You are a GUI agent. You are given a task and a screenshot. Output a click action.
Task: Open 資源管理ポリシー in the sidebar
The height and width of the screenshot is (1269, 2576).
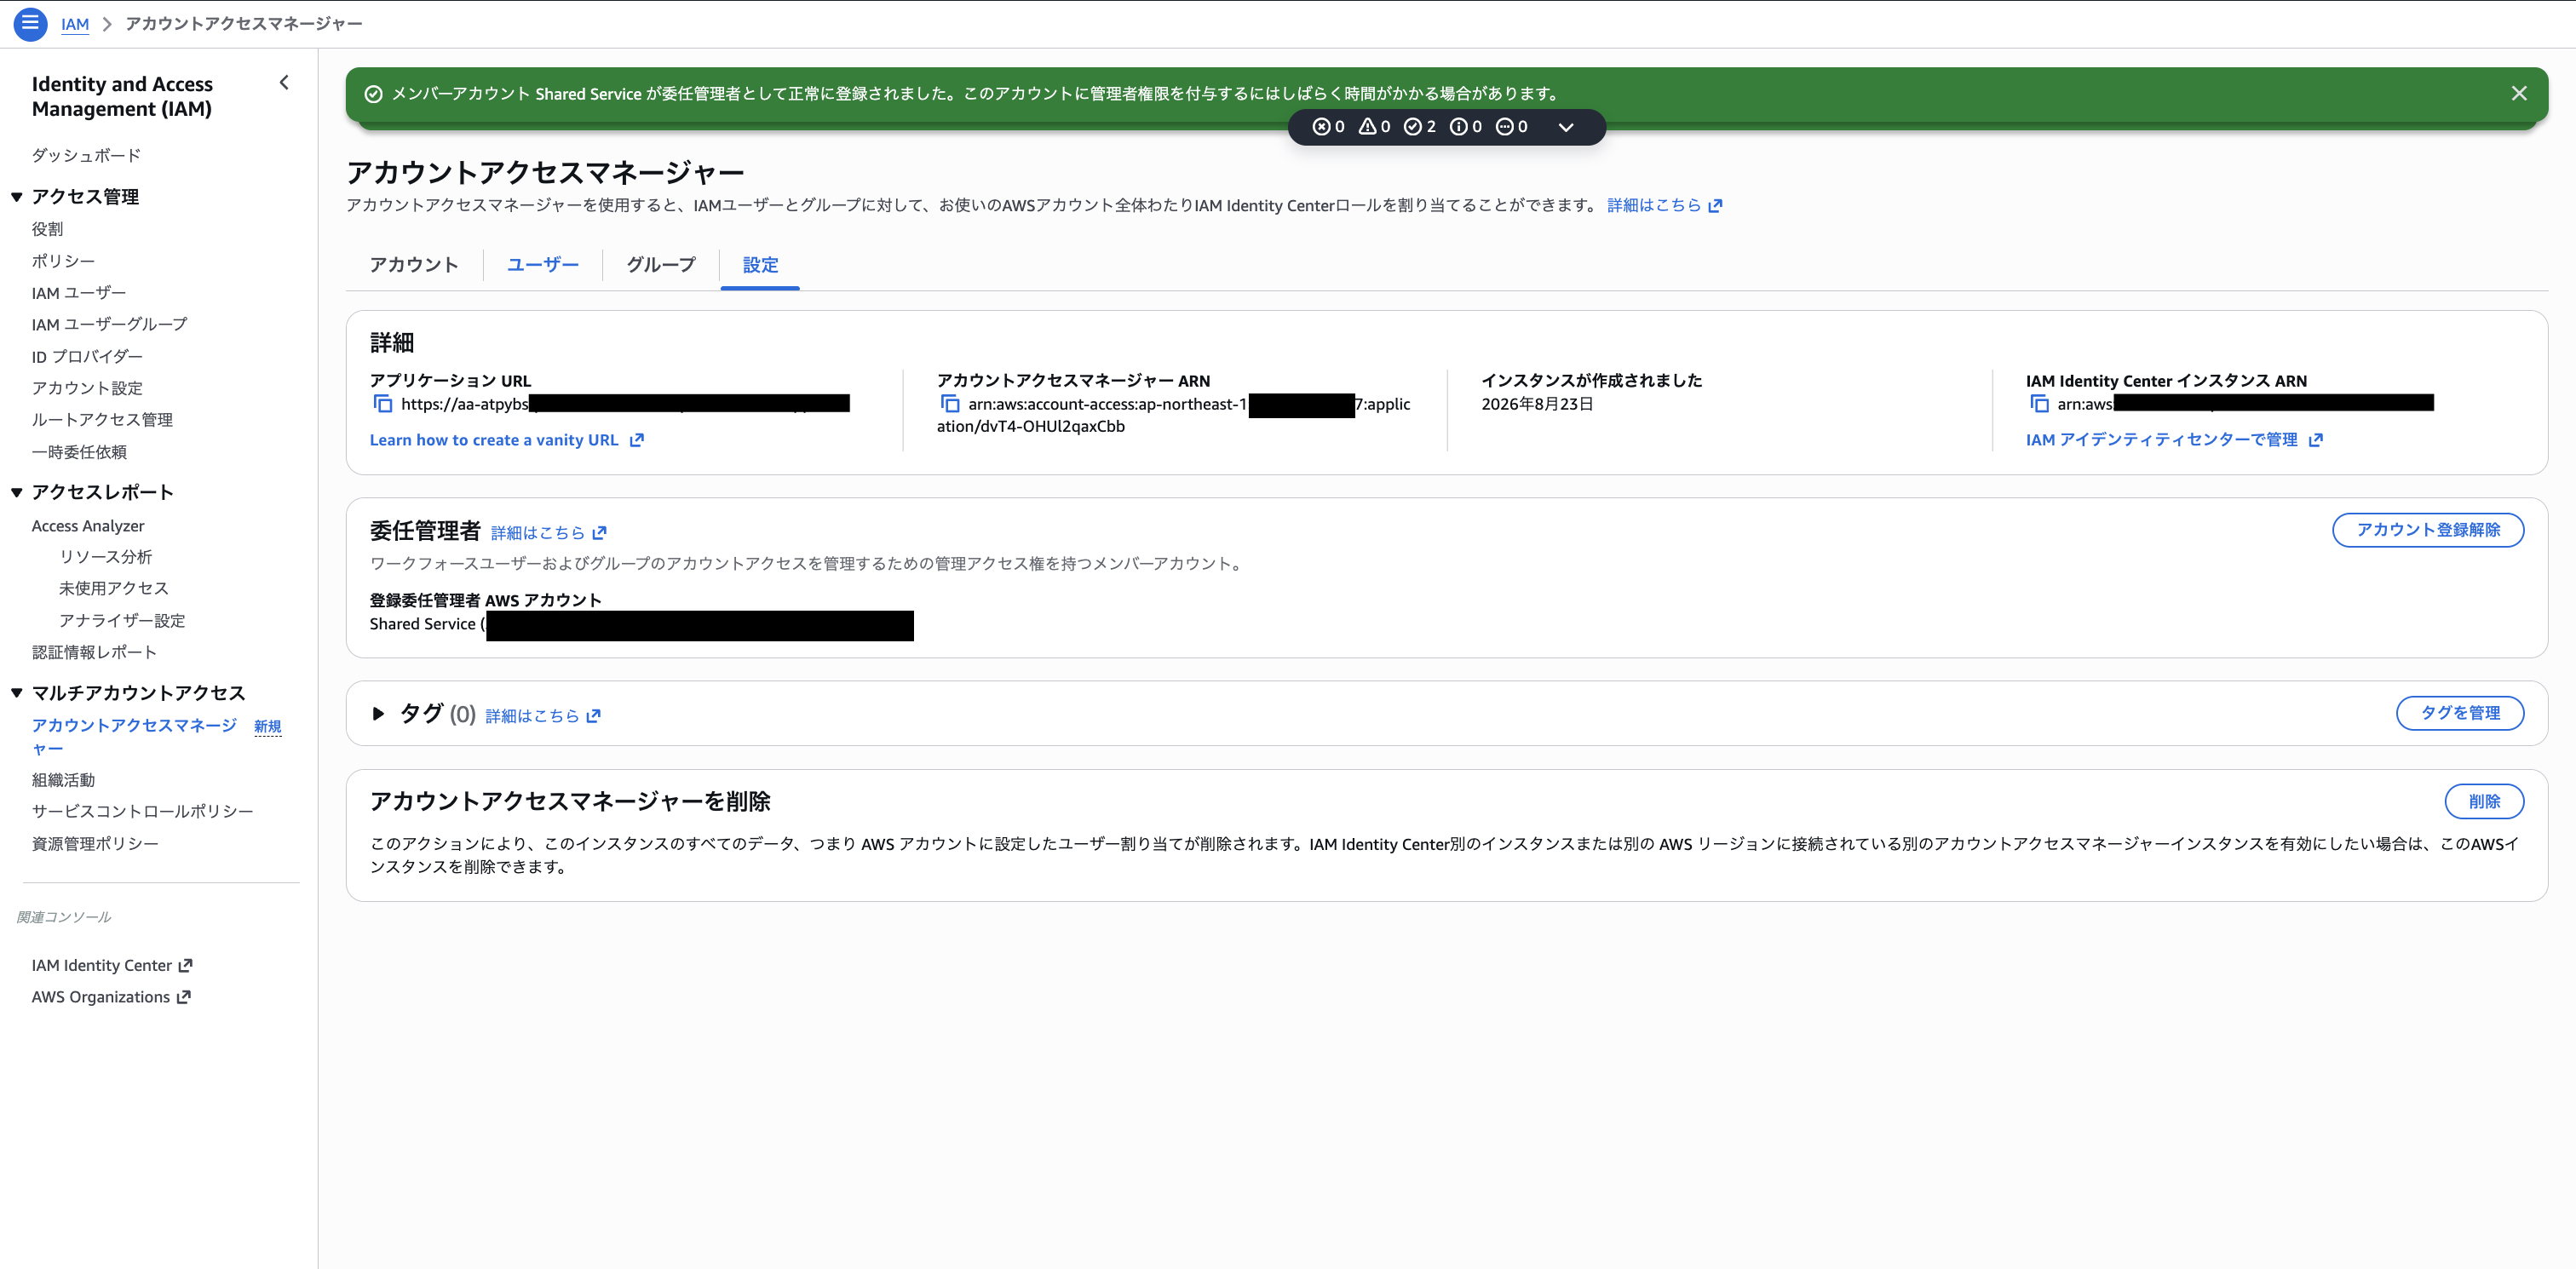point(95,844)
